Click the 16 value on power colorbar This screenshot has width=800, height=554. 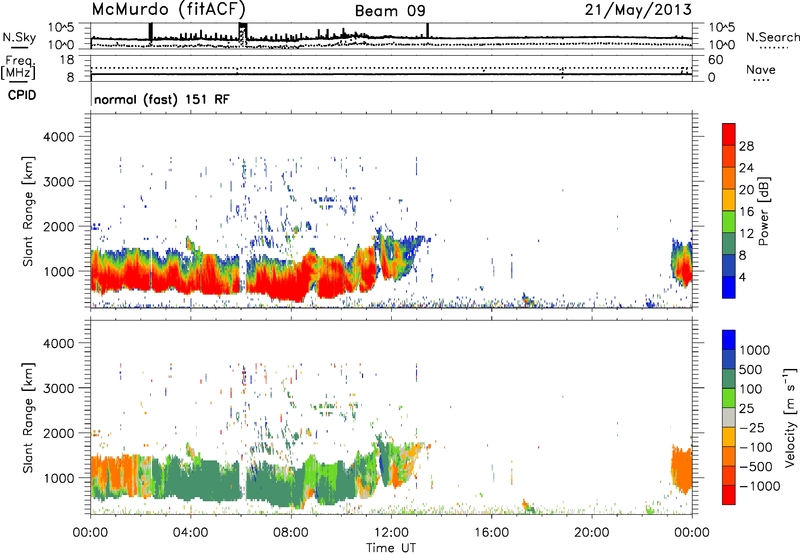click(746, 212)
